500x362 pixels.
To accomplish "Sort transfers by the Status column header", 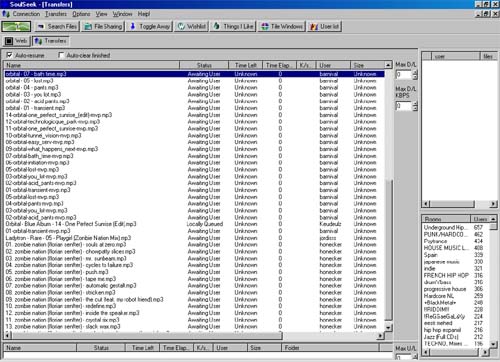I will click(x=204, y=65).
